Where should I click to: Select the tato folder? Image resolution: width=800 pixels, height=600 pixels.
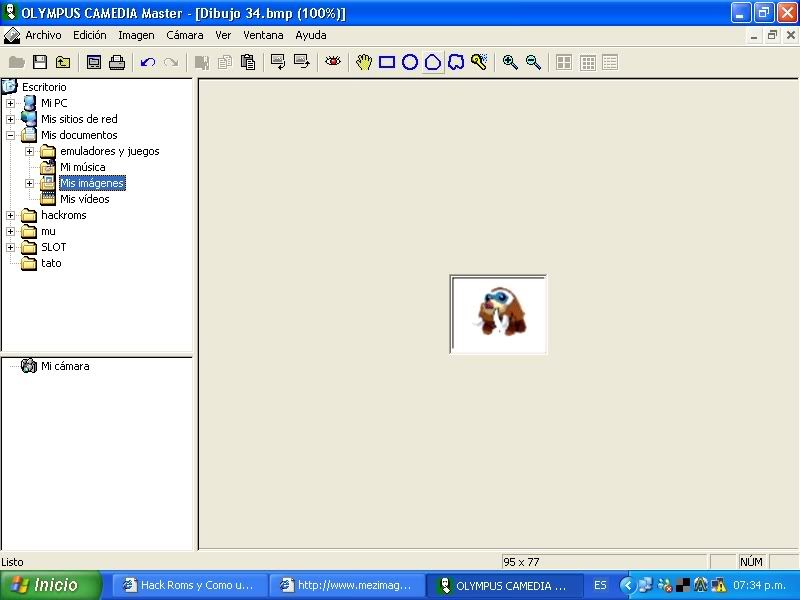(51, 263)
